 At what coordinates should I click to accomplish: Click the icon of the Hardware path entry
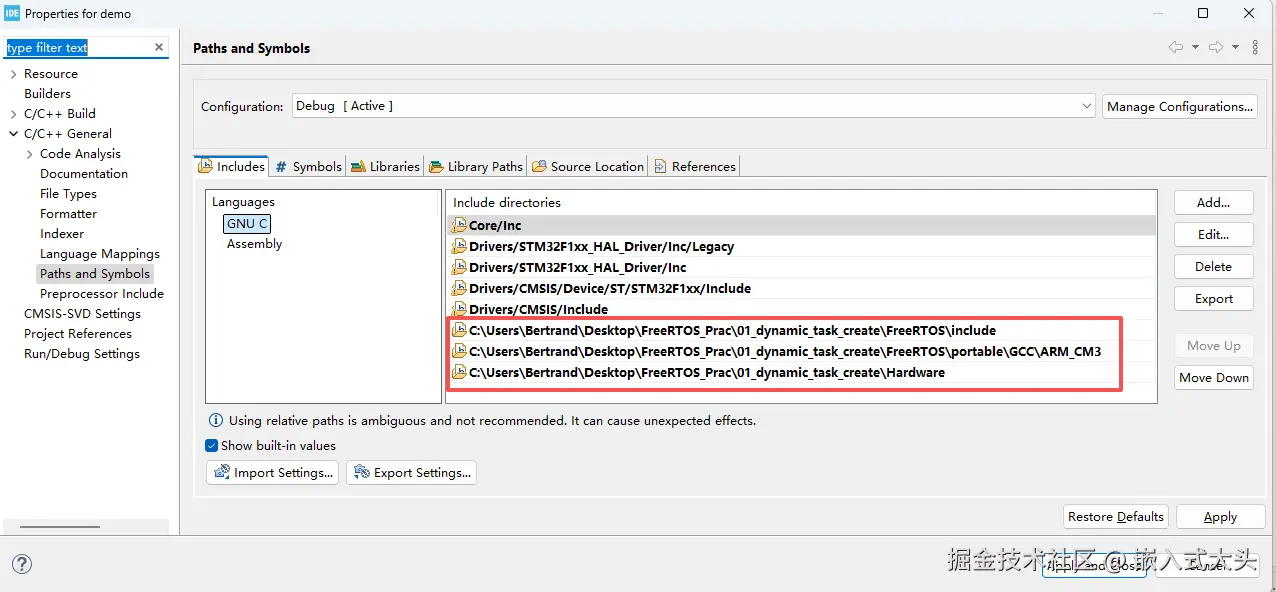click(x=460, y=372)
